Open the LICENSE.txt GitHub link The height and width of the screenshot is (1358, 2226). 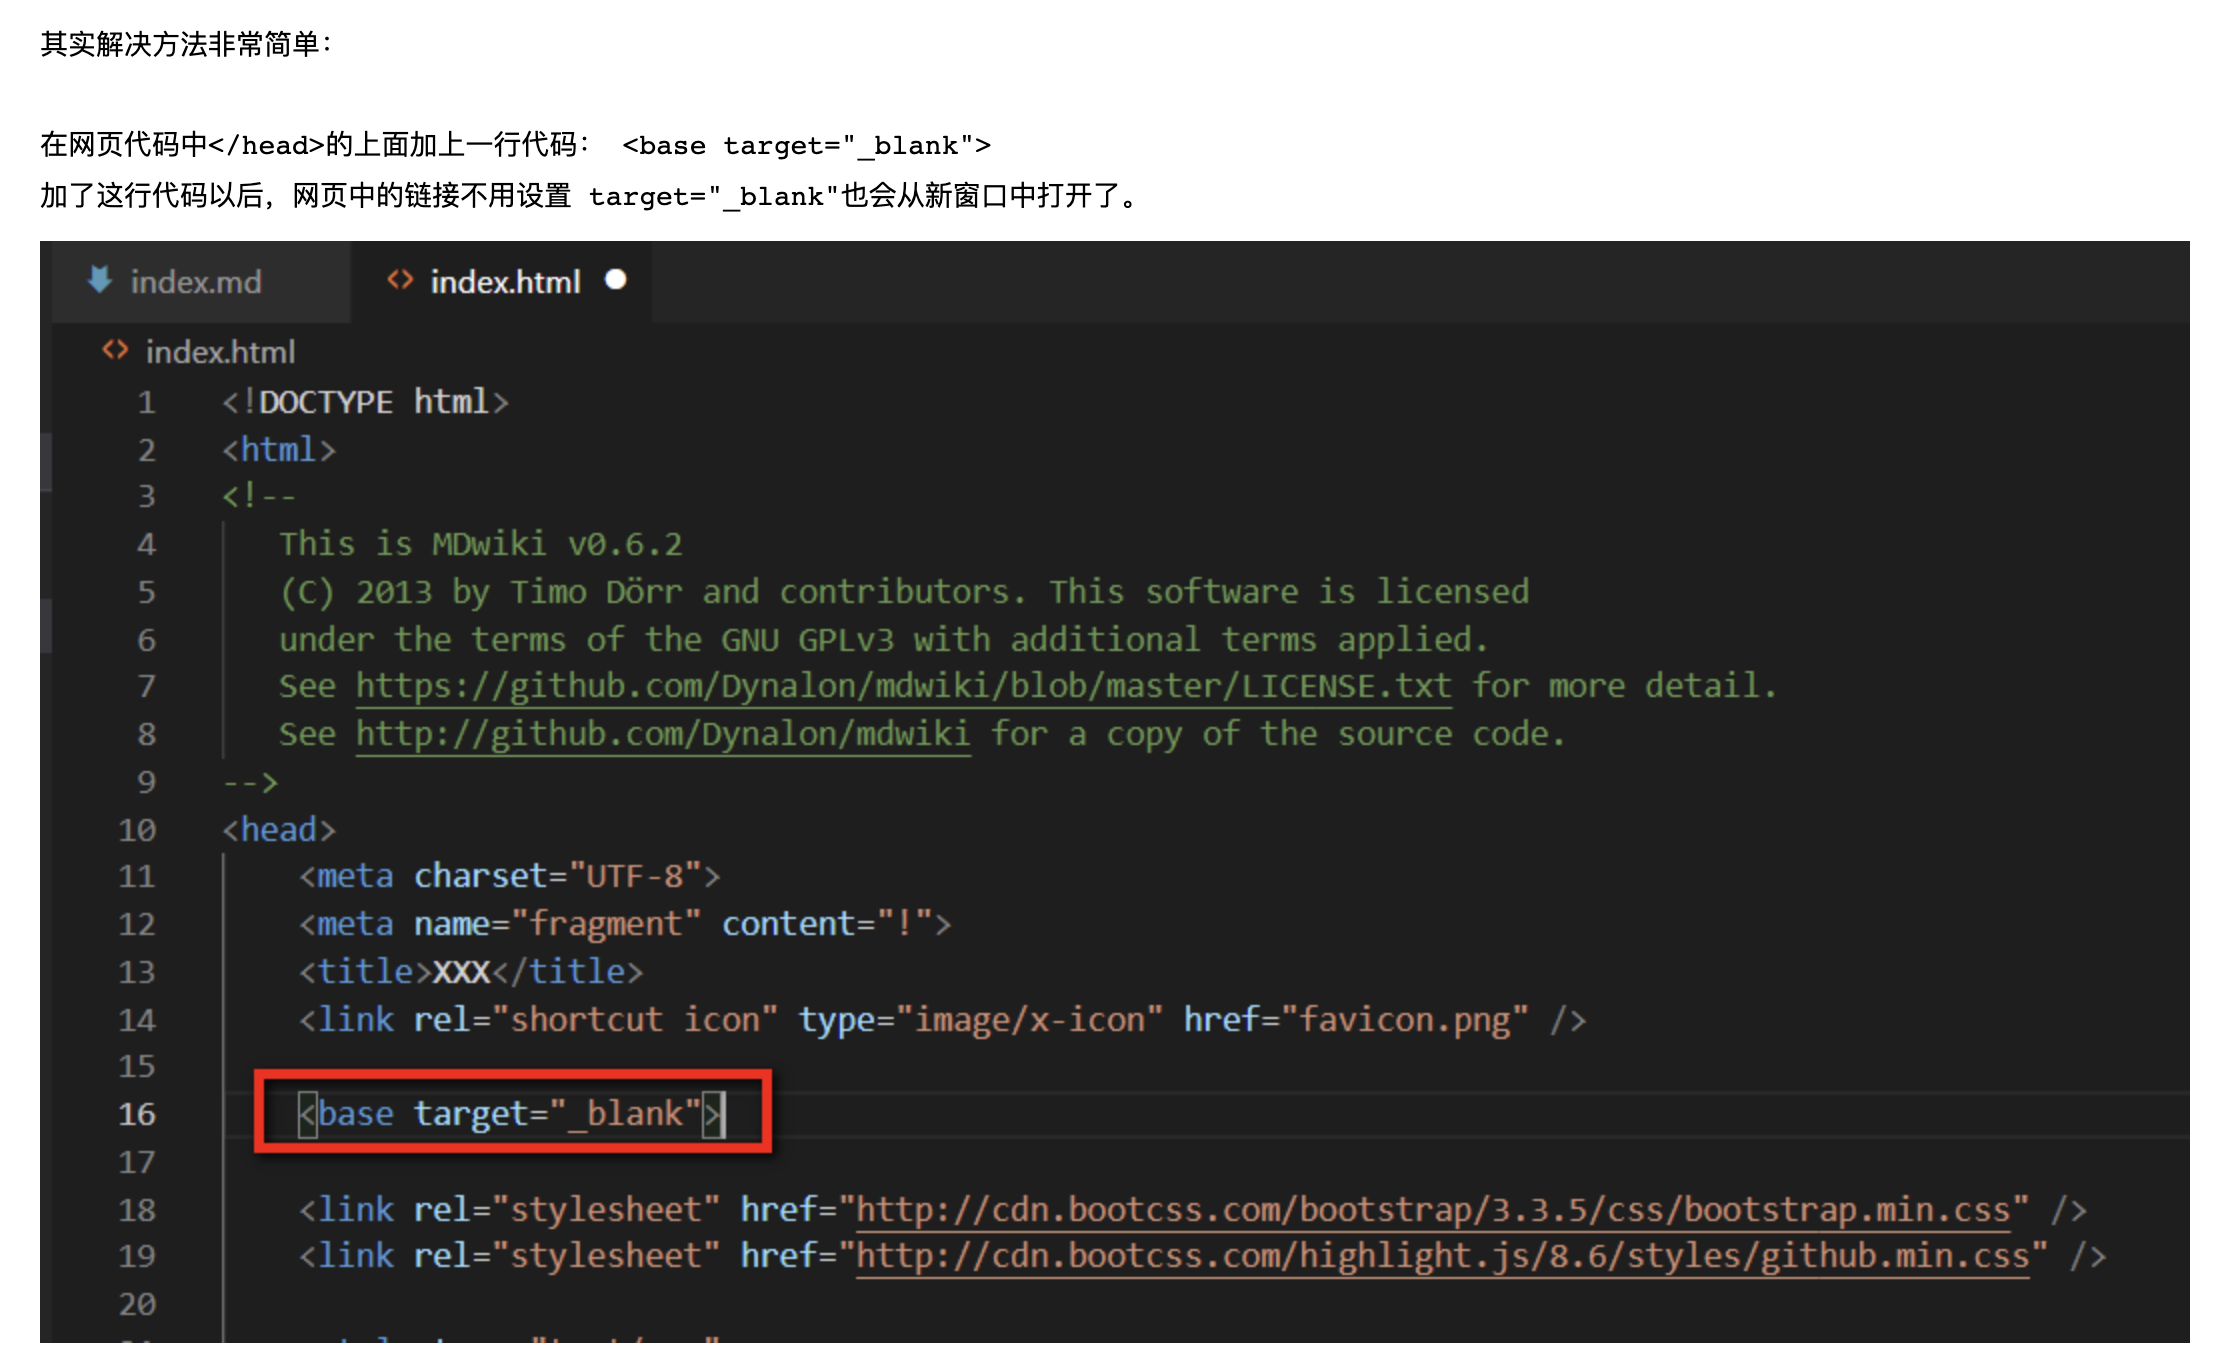coord(900,686)
